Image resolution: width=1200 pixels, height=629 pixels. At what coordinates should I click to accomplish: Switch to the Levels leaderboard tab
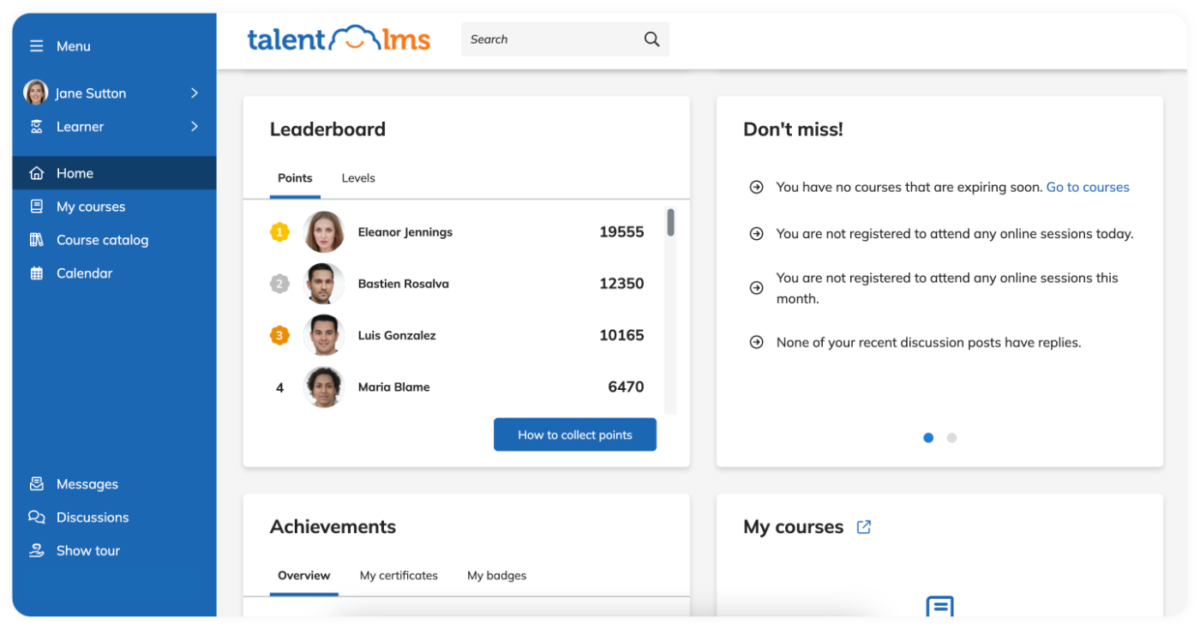tap(357, 177)
